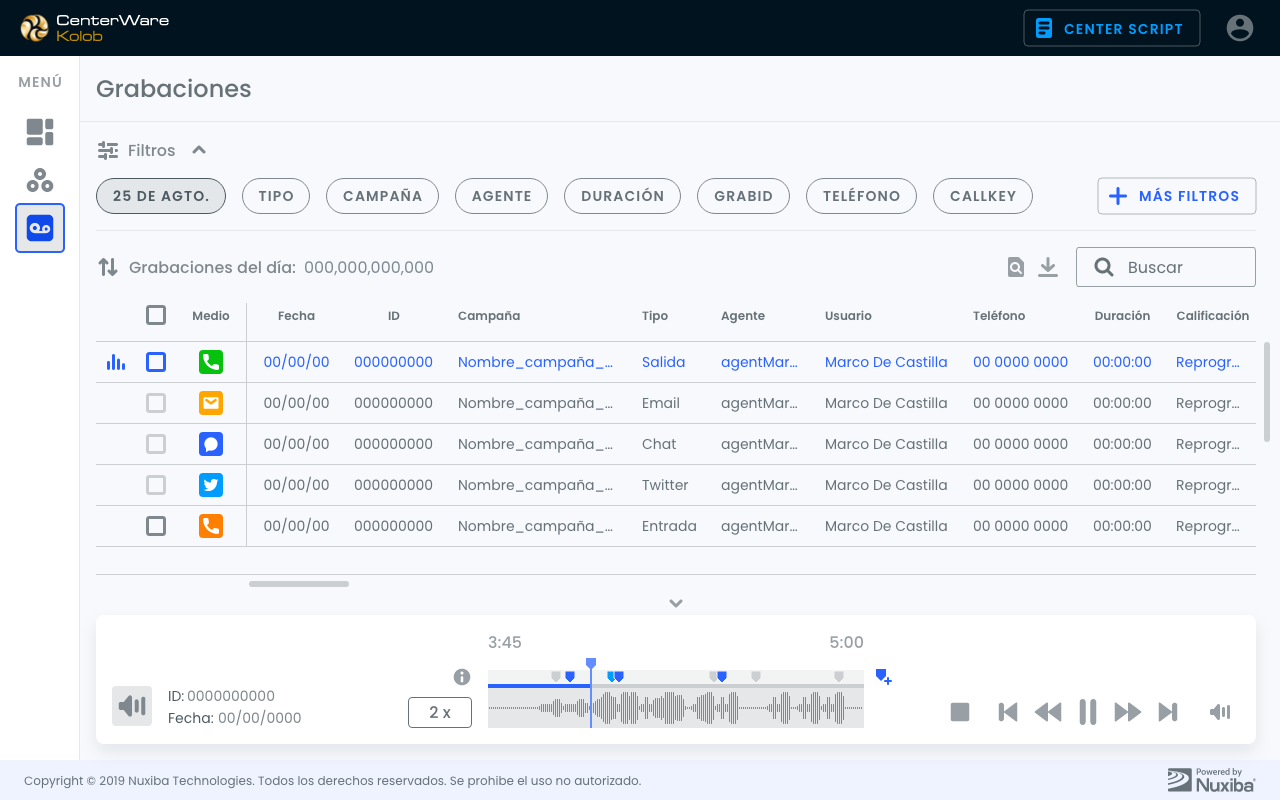This screenshot has height=800, width=1280.
Task: Sort by the Agente column header
Action: (743, 315)
